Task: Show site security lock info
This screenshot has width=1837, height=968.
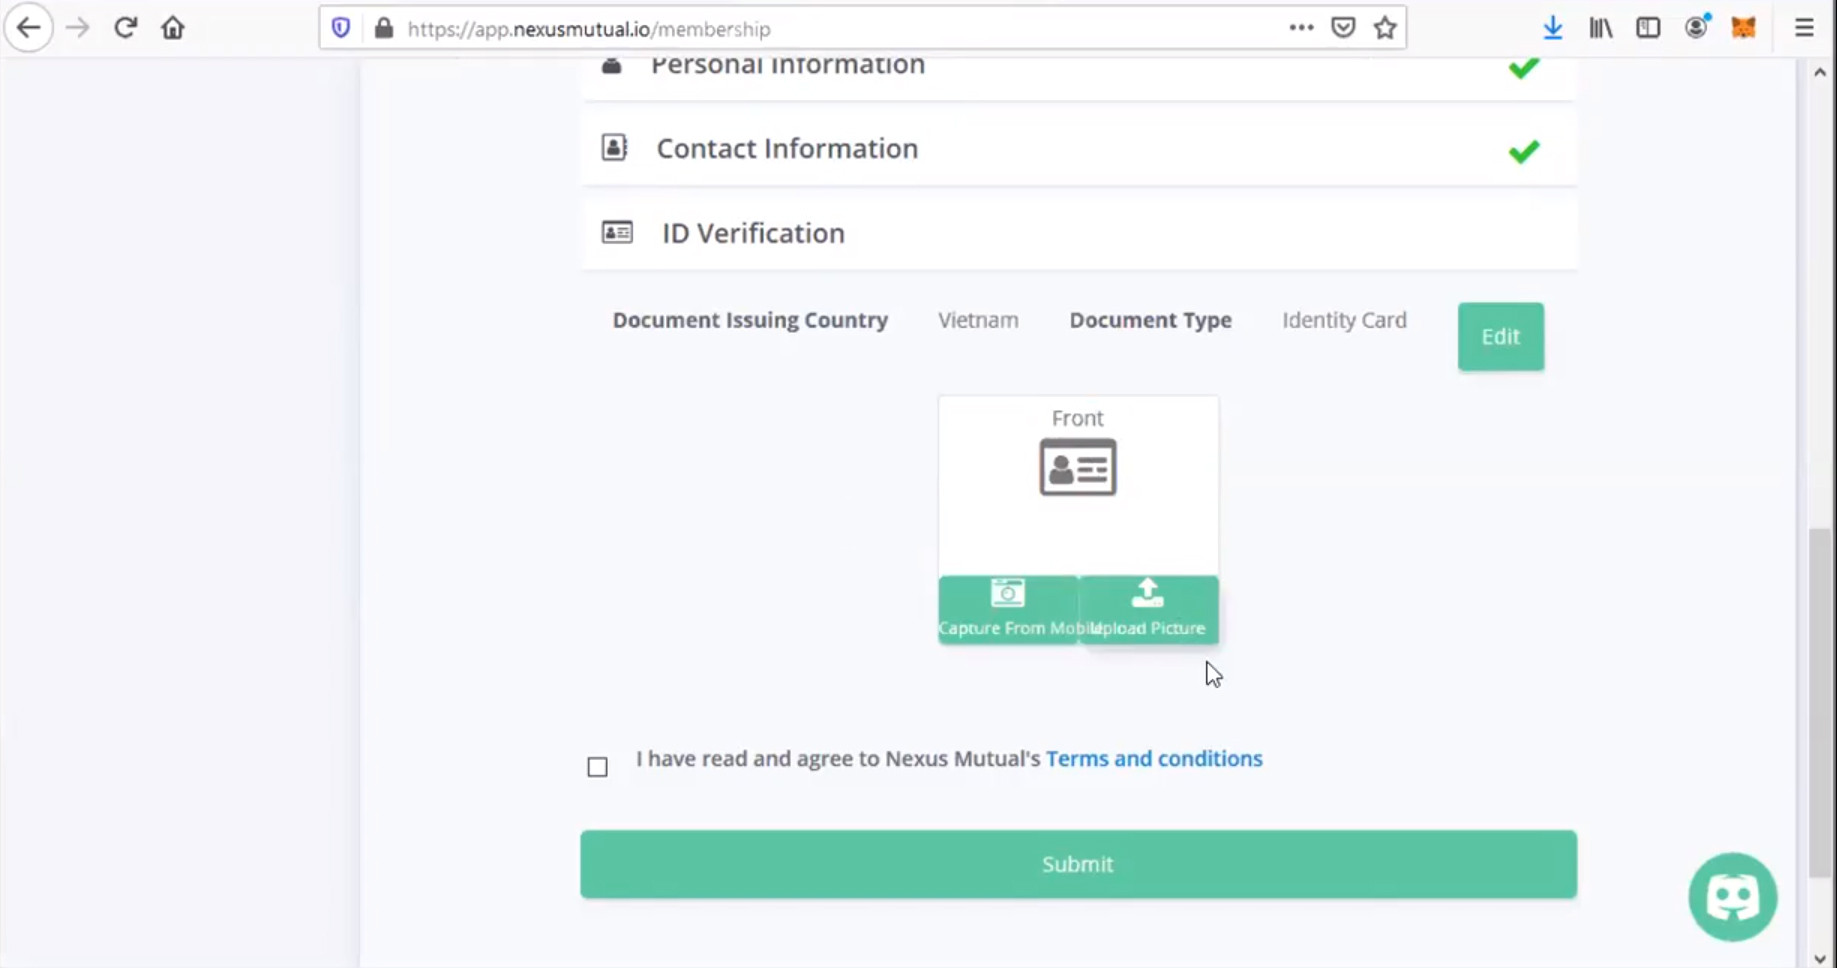Action: [x=384, y=28]
